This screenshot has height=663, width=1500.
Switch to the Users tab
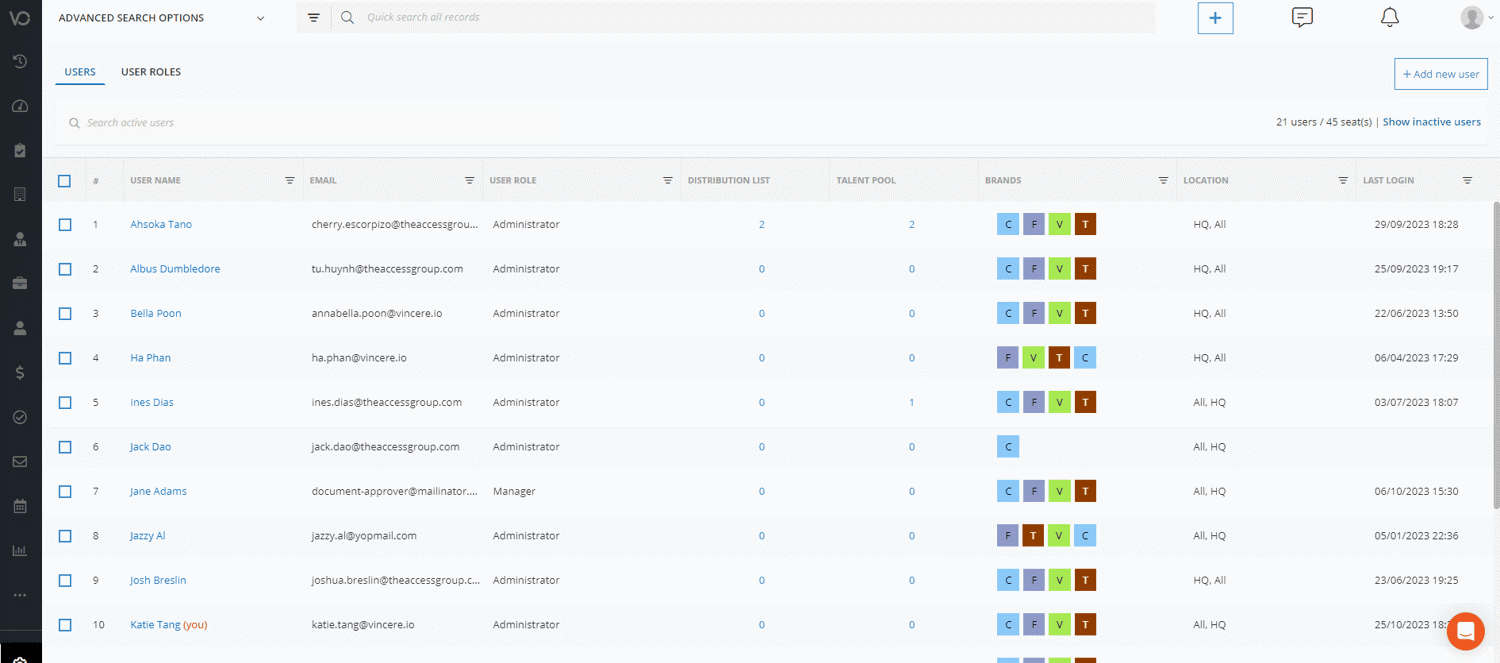tap(80, 72)
